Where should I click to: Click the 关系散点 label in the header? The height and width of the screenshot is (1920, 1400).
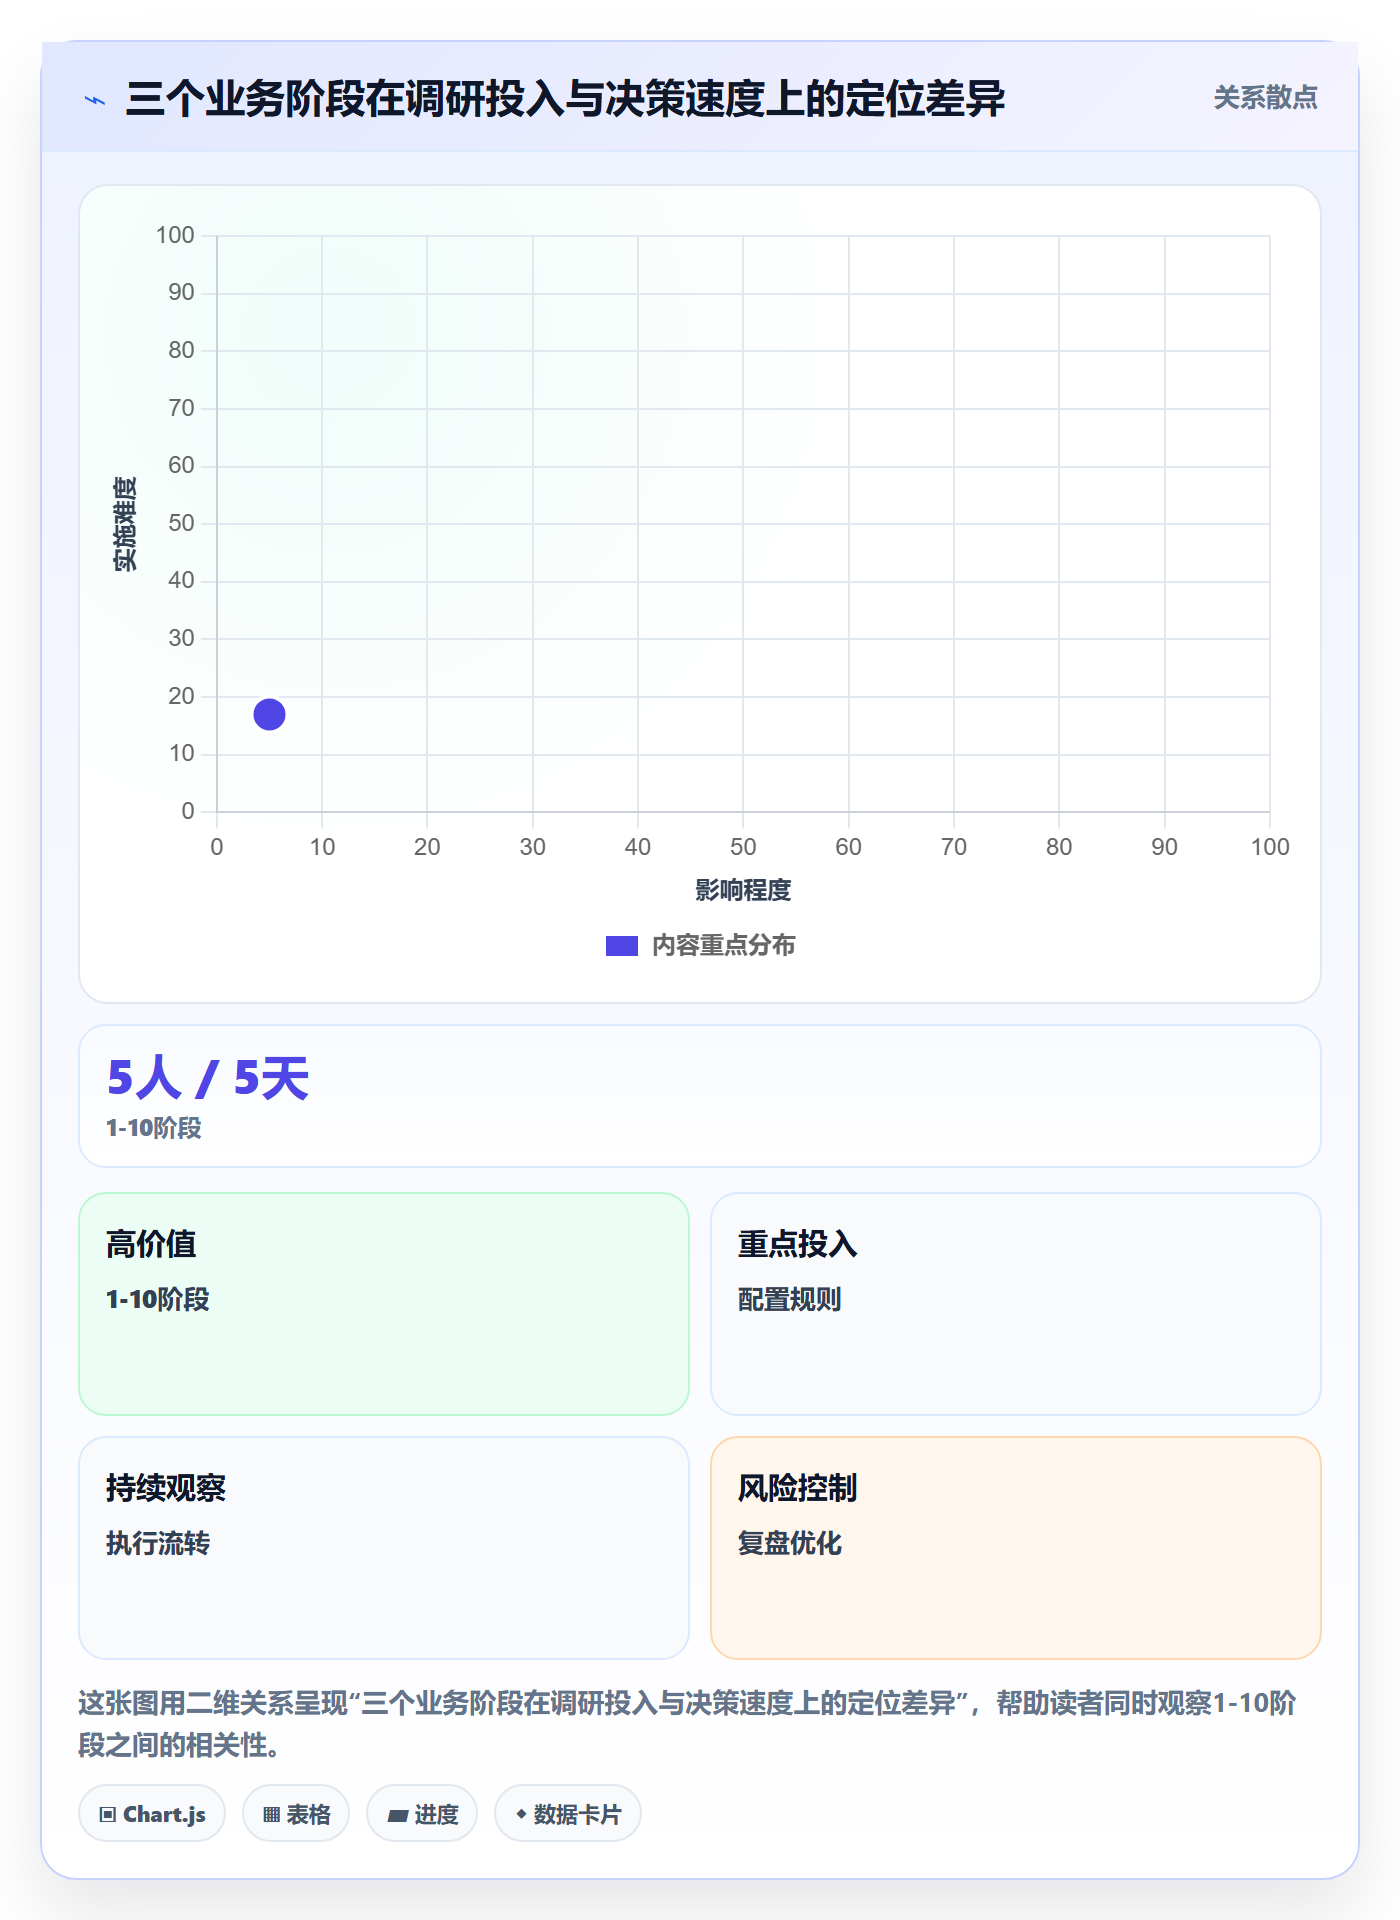pyautogui.click(x=1265, y=98)
